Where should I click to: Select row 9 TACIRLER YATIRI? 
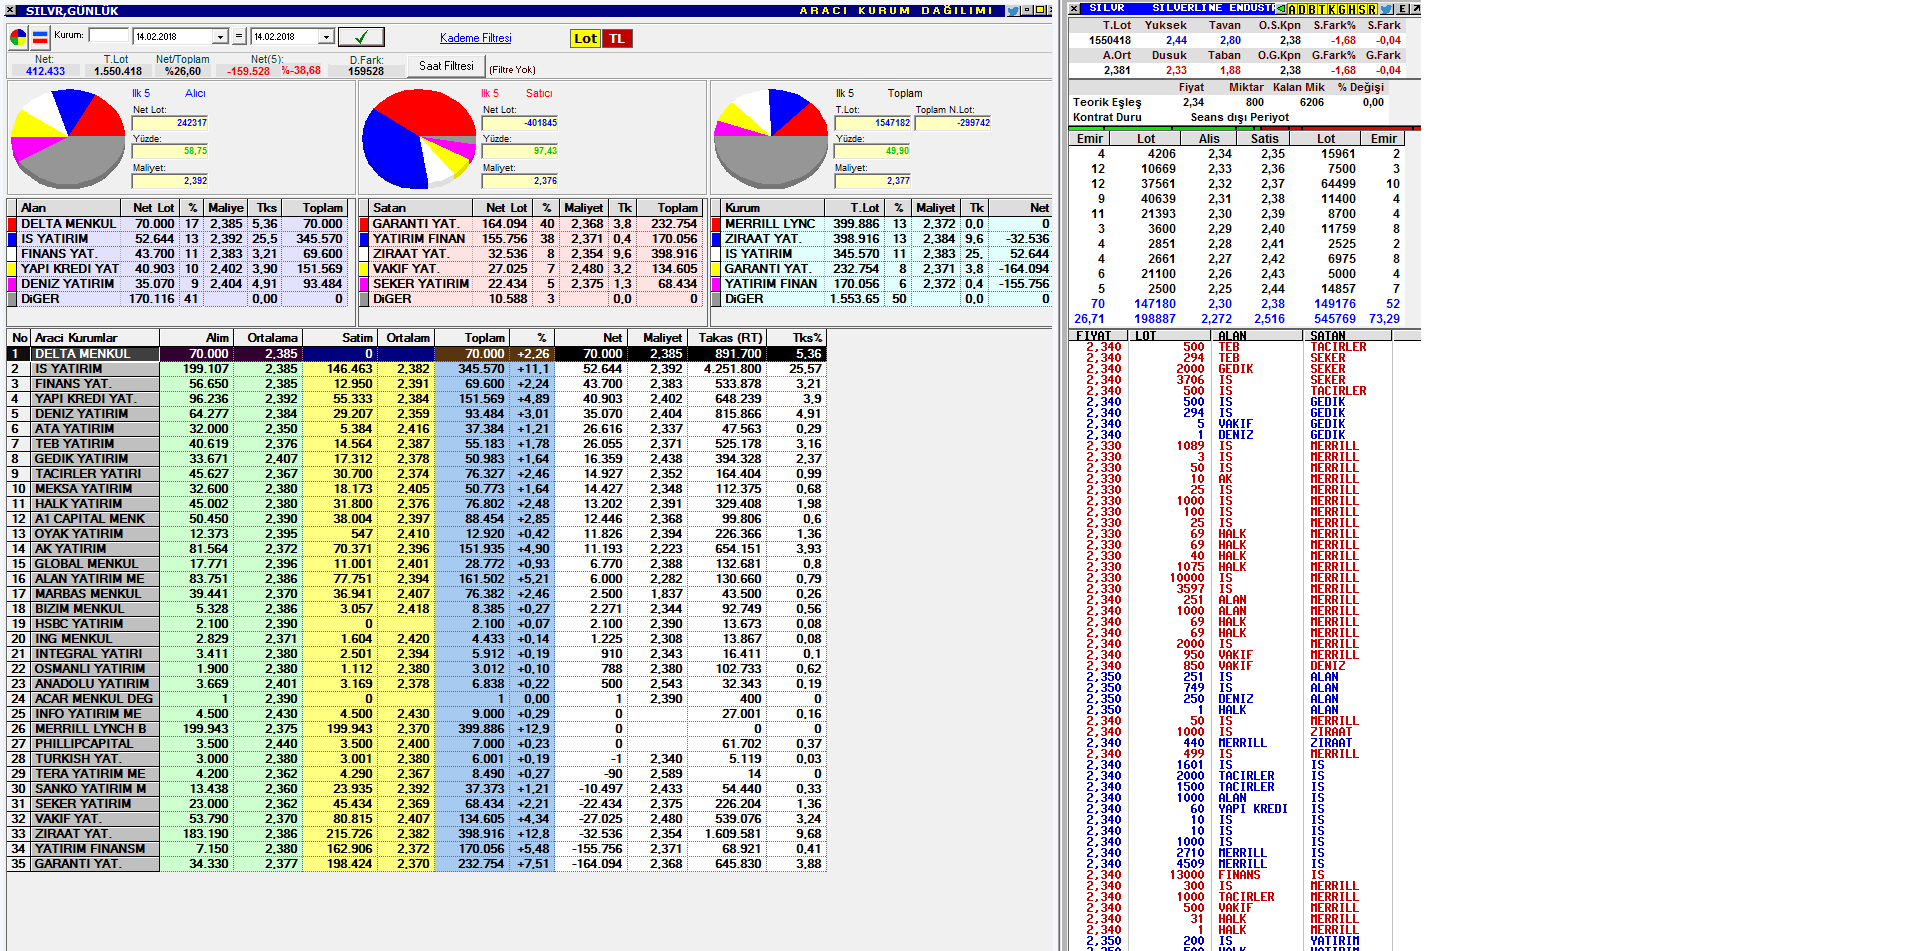[x=417, y=474]
